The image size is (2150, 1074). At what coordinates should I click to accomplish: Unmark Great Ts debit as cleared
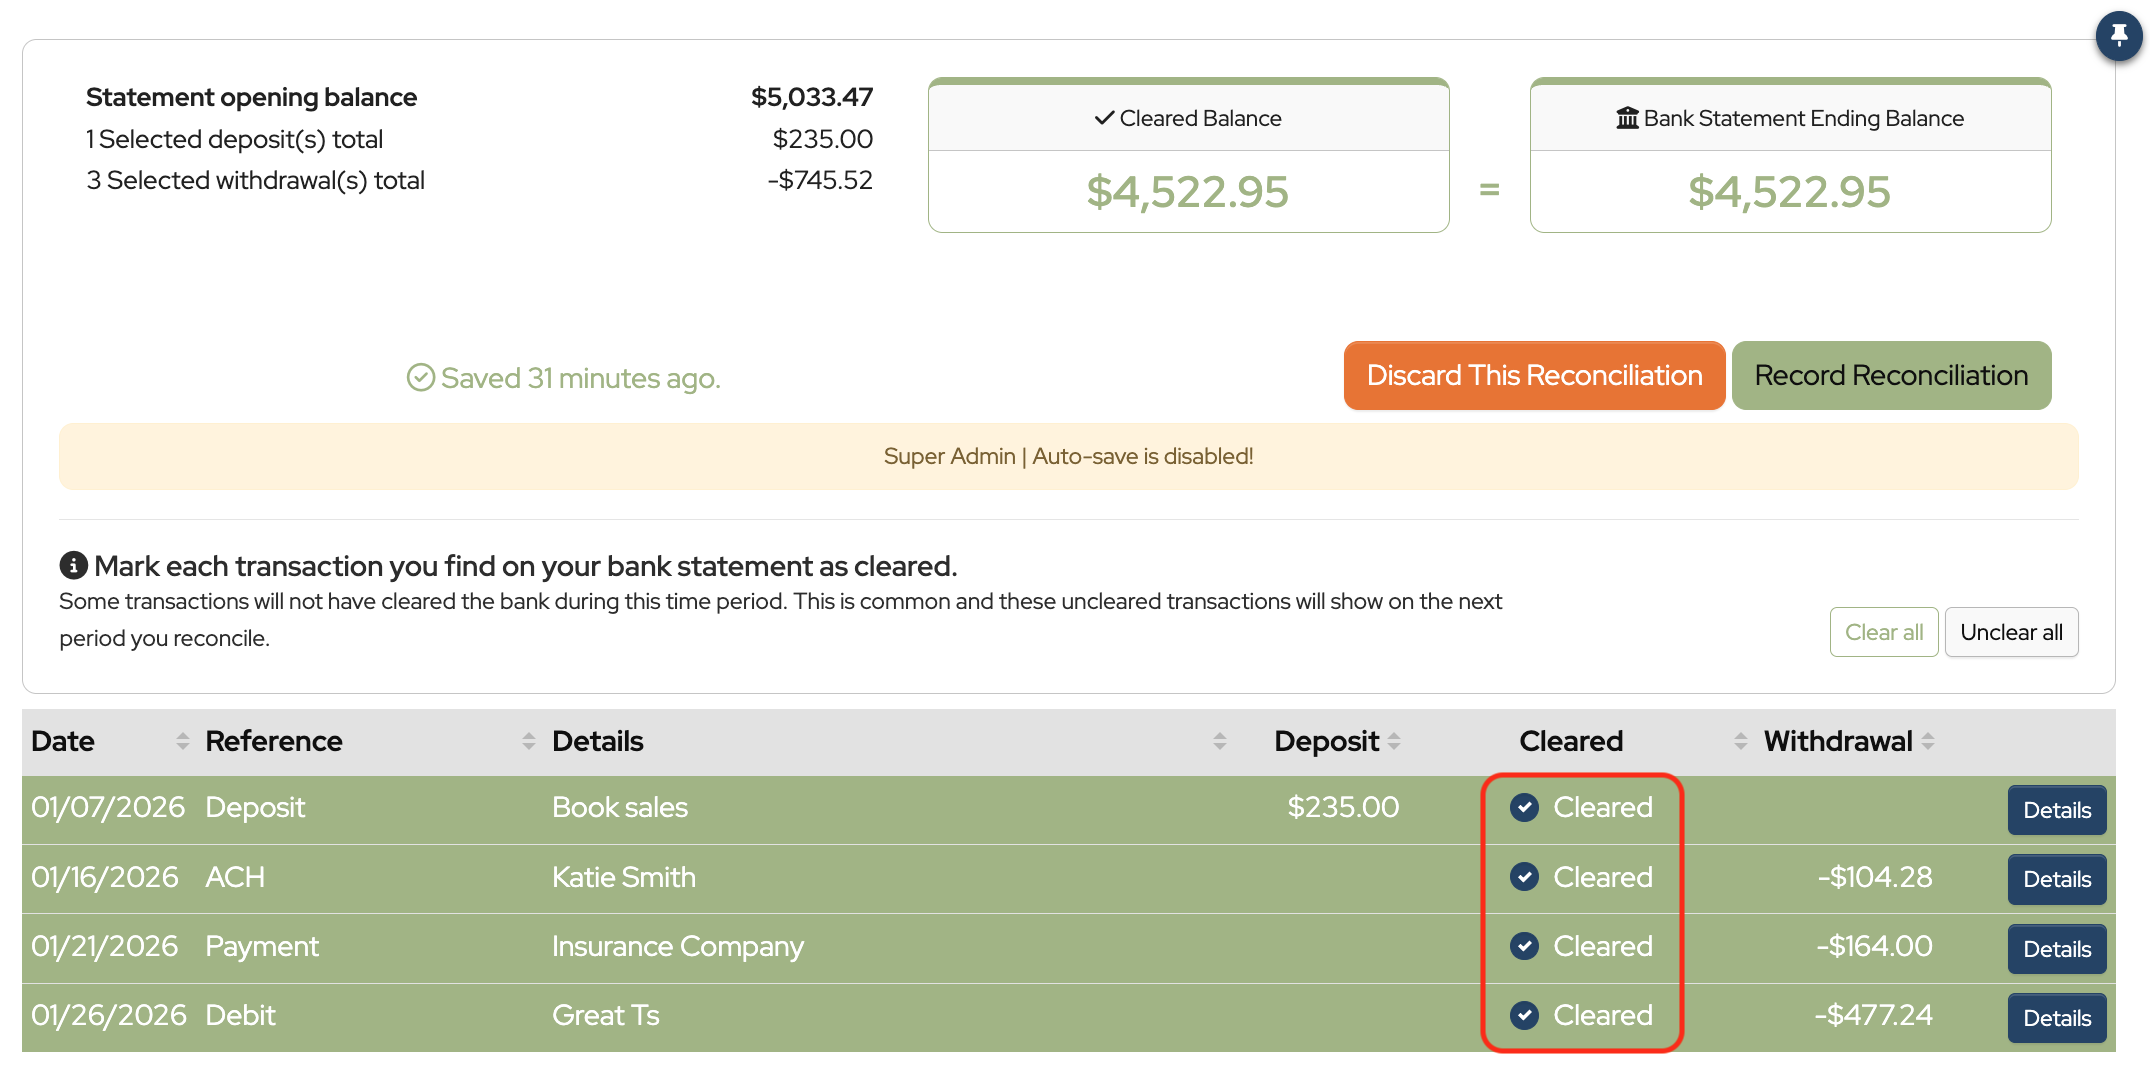point(1524,1016)
